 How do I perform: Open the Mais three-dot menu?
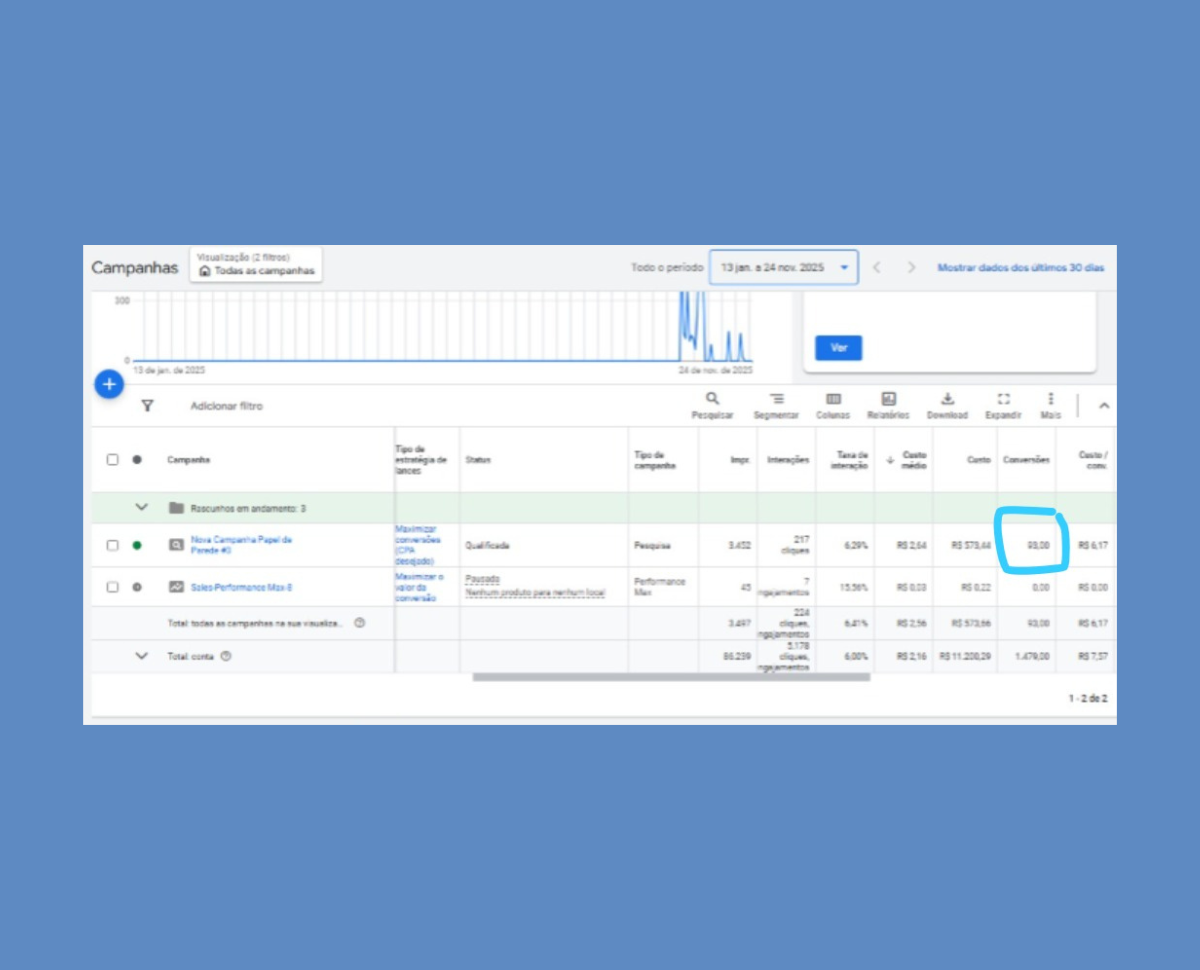pos(1050,405)
